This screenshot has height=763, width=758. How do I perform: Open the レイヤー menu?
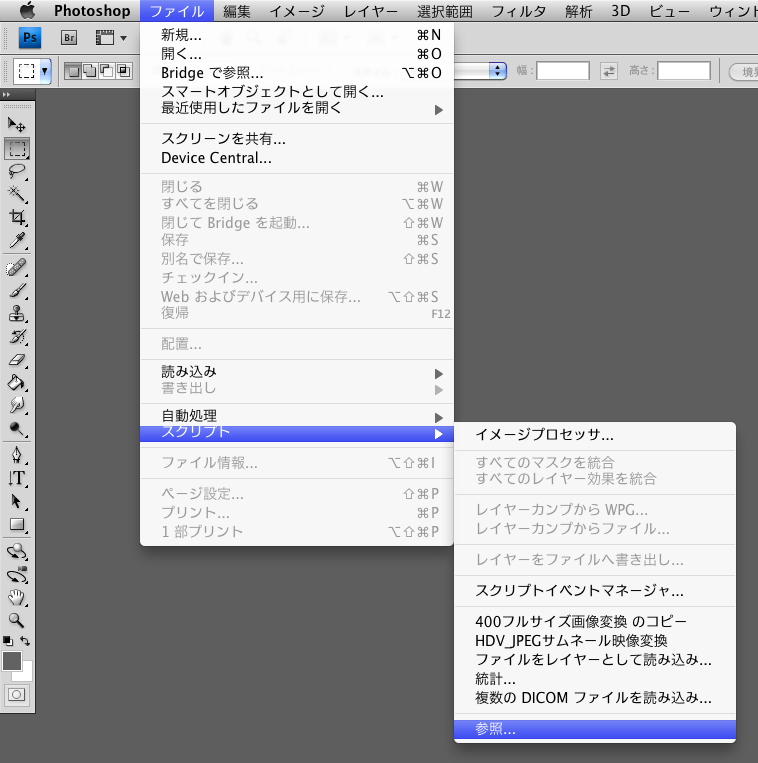[x=371, y=11]
